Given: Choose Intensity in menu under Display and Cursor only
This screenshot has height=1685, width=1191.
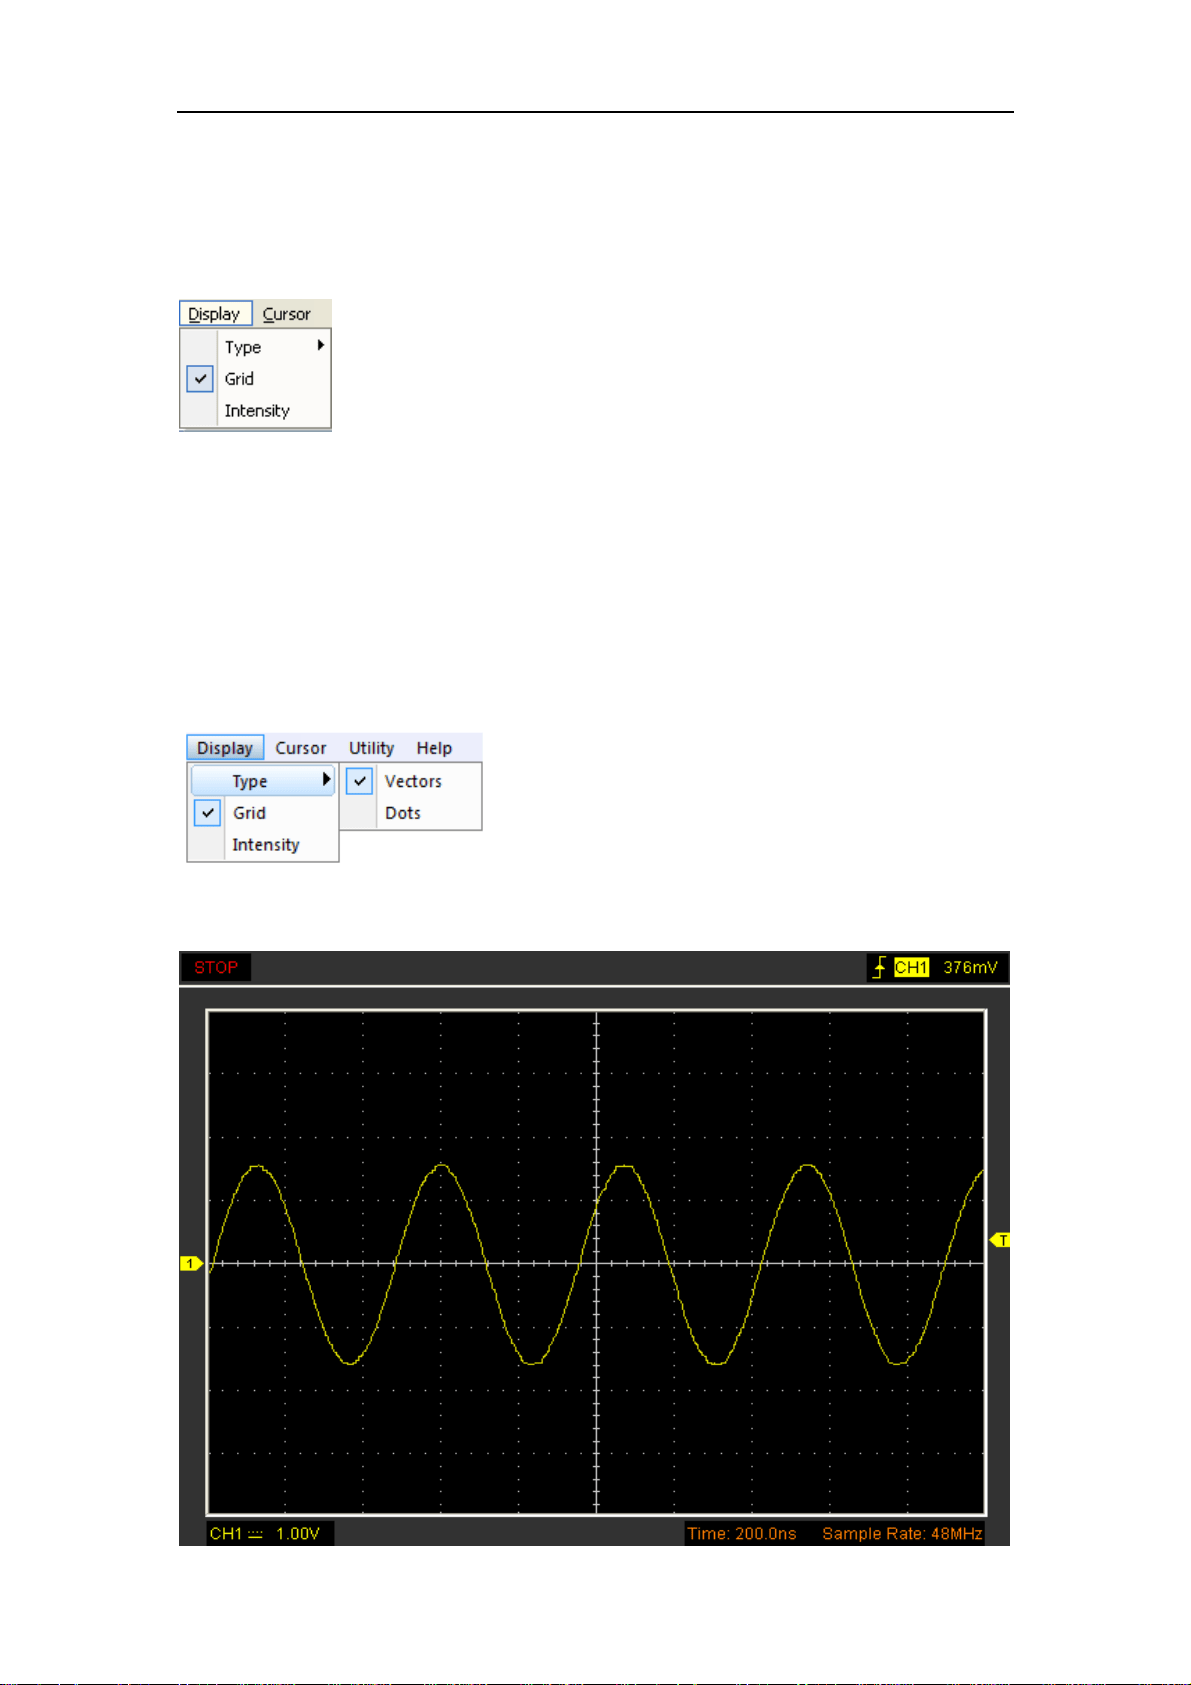Looking at the screenshot, I should tap(257, 411).
